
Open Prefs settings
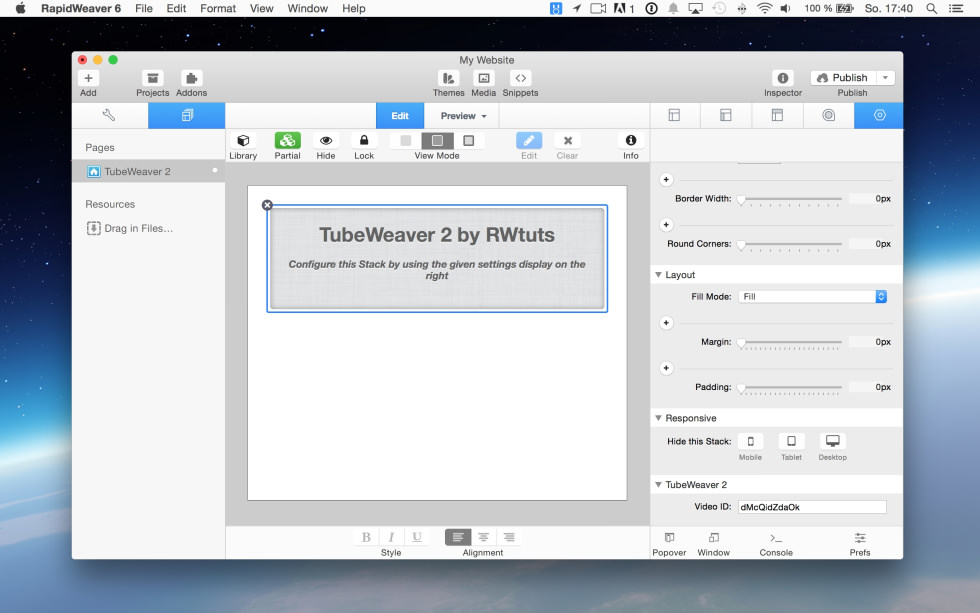[860, 538]
